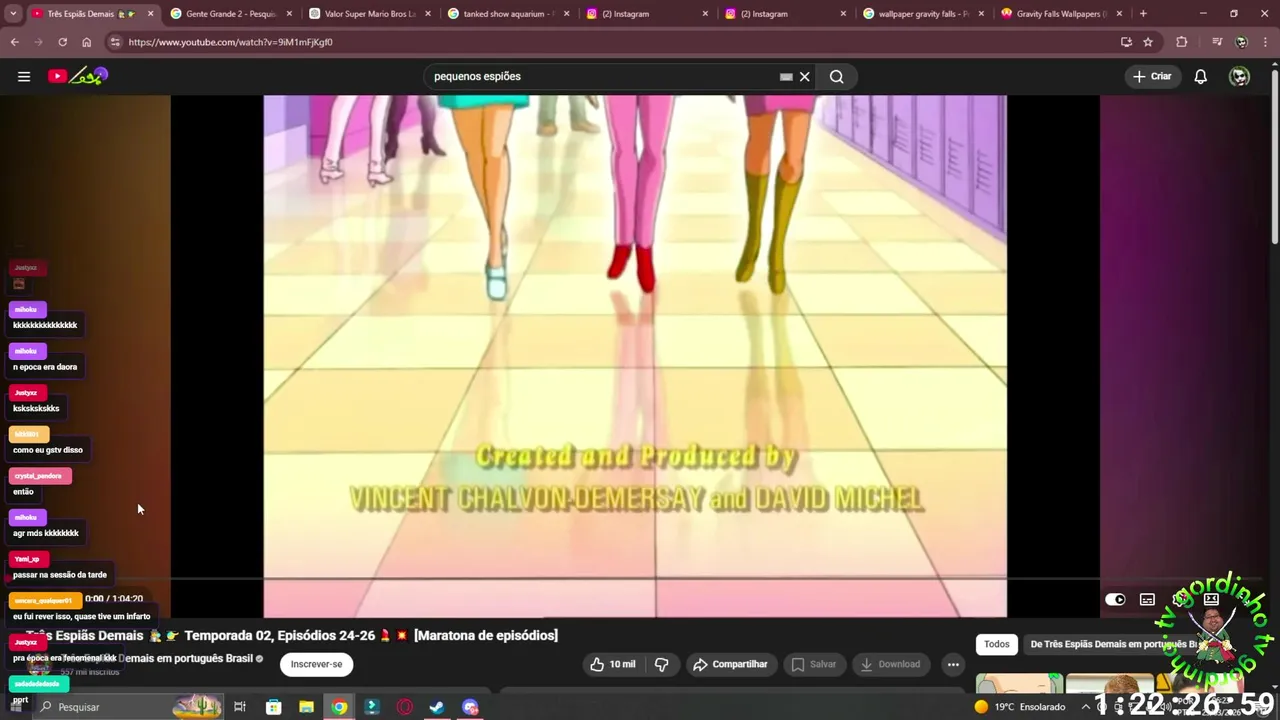Like the video with 10 mil

coord(612,664)
